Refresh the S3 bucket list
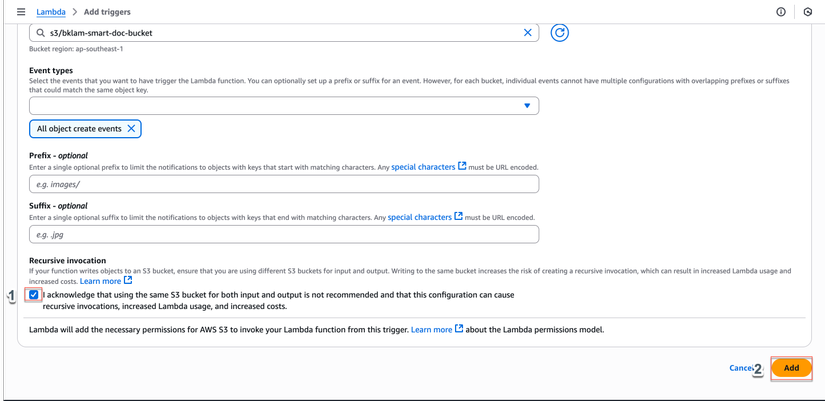Viewport: 825px width, 401px height. coord(560,33)
